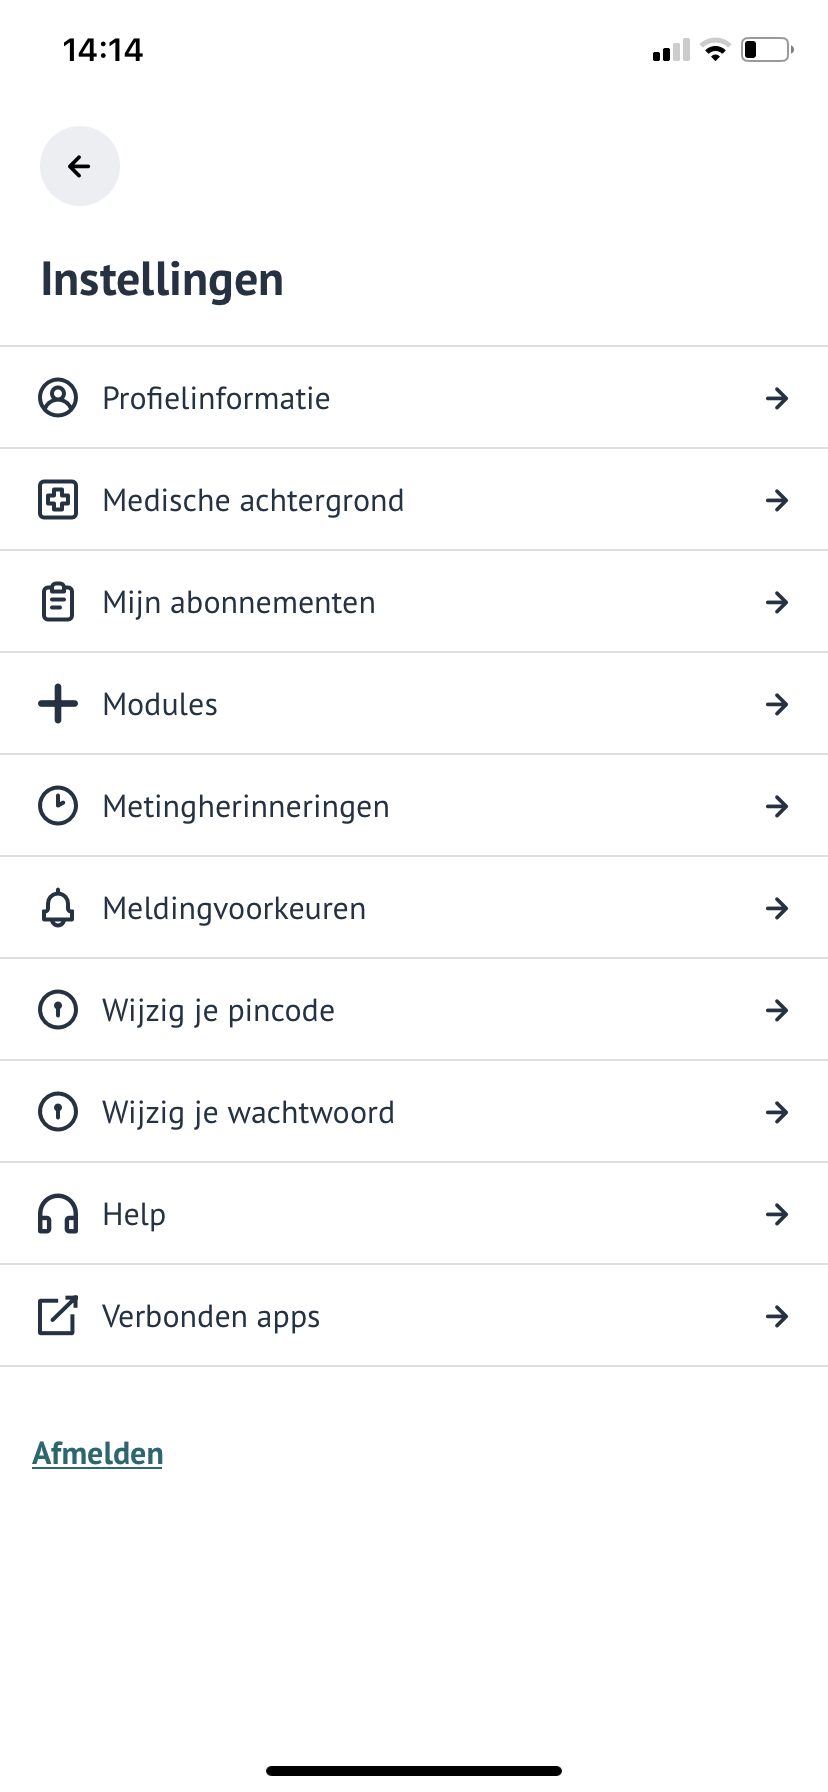The height and width of the screenshot is (1792, 828).
Task: Expand Modules using its right arrow
Action: tap(777, 704)
